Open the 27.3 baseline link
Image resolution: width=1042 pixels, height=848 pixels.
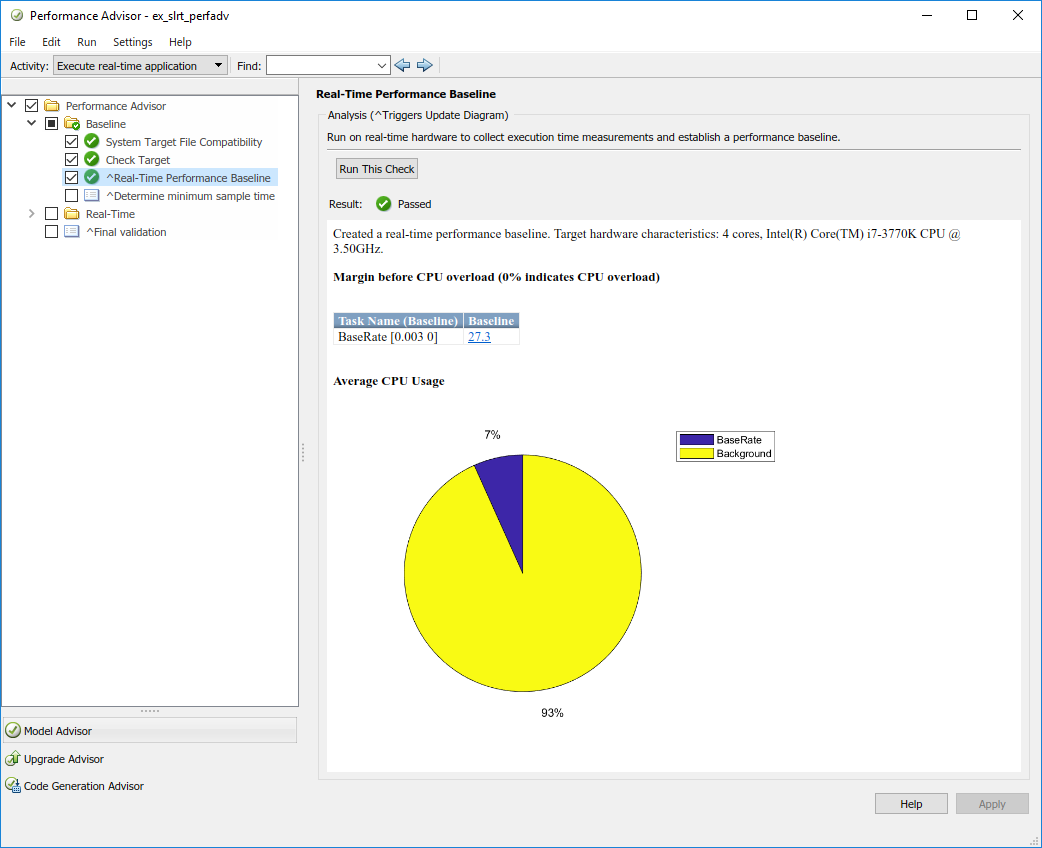coord(479,336)
